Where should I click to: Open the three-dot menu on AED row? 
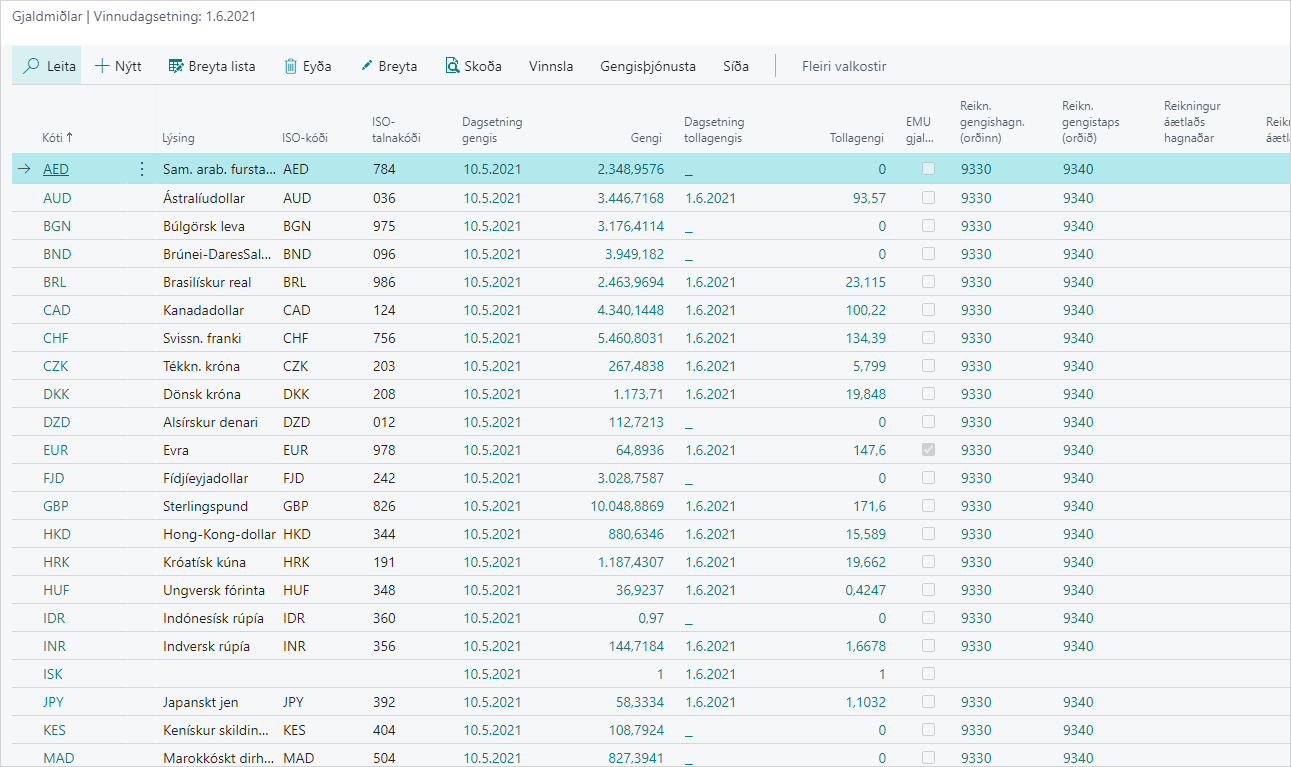click(141, 169)
